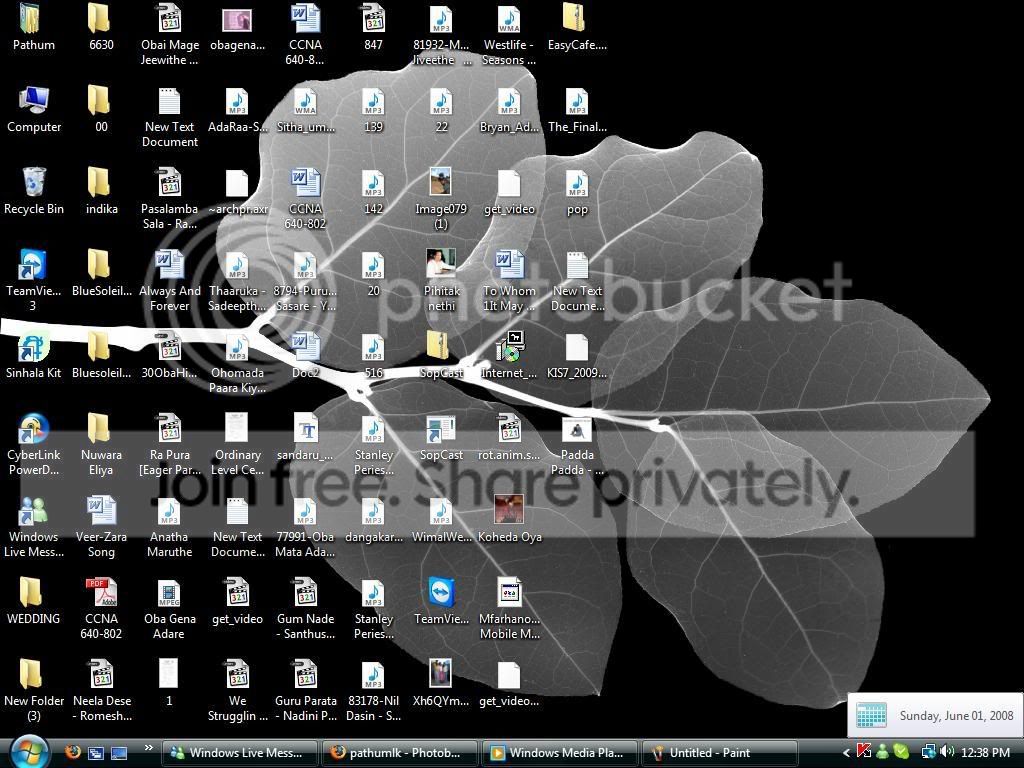
Task: Open the Windows Live Mess... desktop shortcut
Action: coord(33,511)
